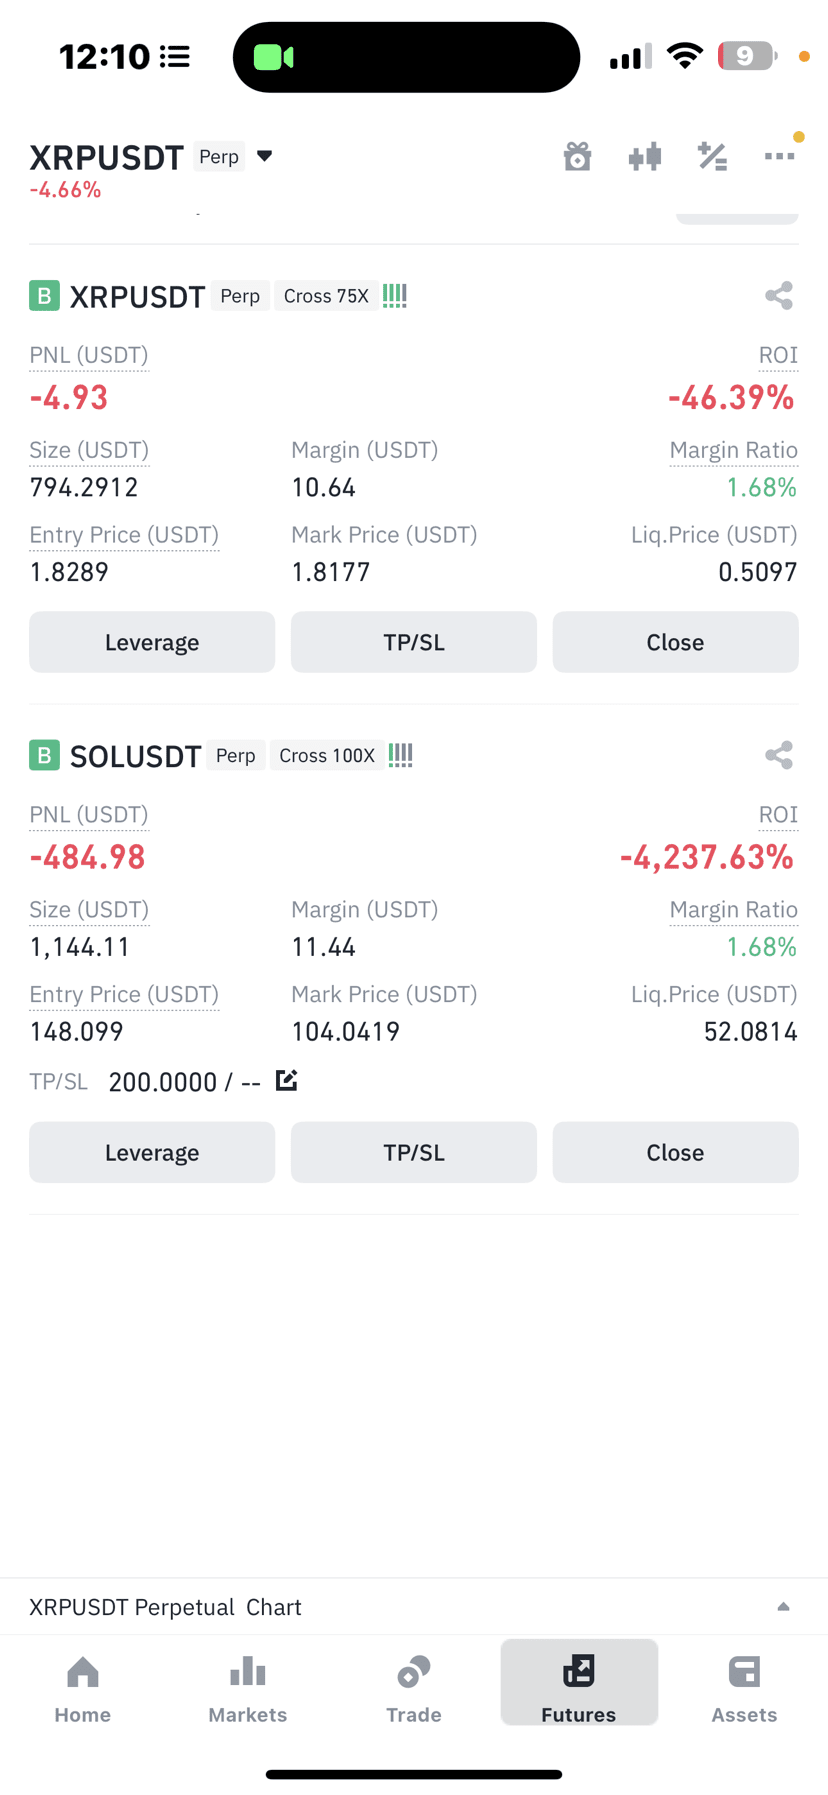Image resolution: width=828 pixels, height=1795 pixels.
Task: Share the SOLUSDT position
Action: [779, 755]
